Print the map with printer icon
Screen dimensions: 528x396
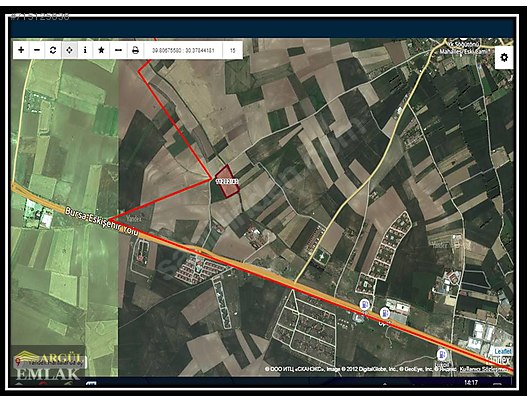(135, 50)
